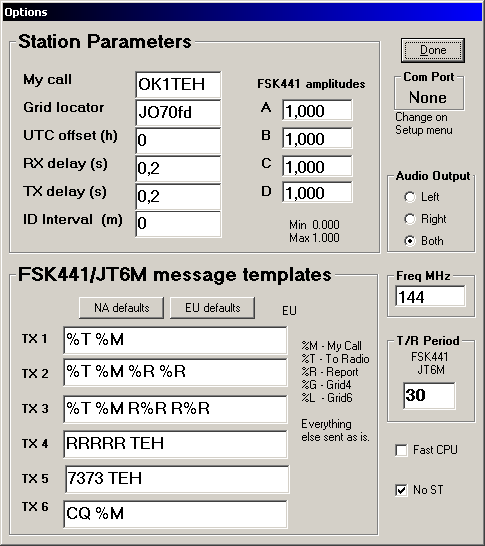Apply EU defaults message templates
Viewport: 485px width, 546px height.
(212, 308)
